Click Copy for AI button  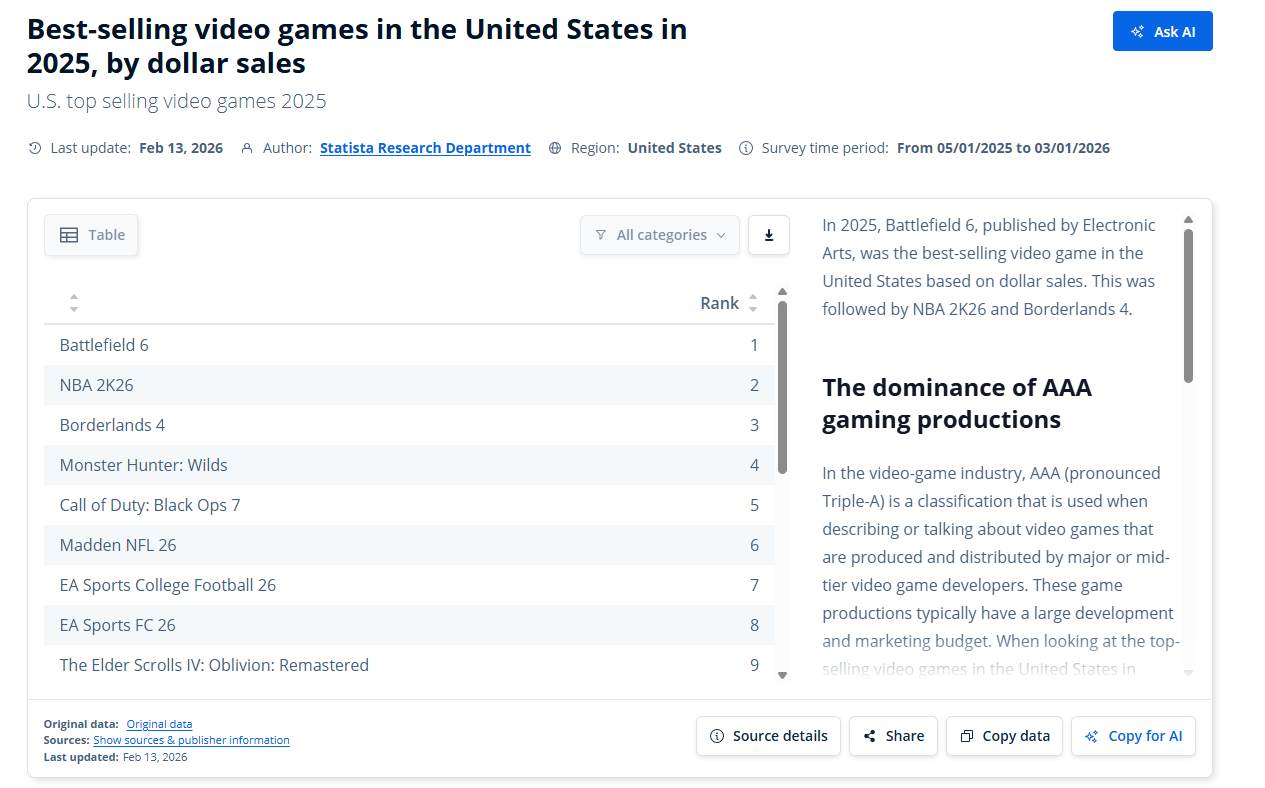click(1133, 736)
